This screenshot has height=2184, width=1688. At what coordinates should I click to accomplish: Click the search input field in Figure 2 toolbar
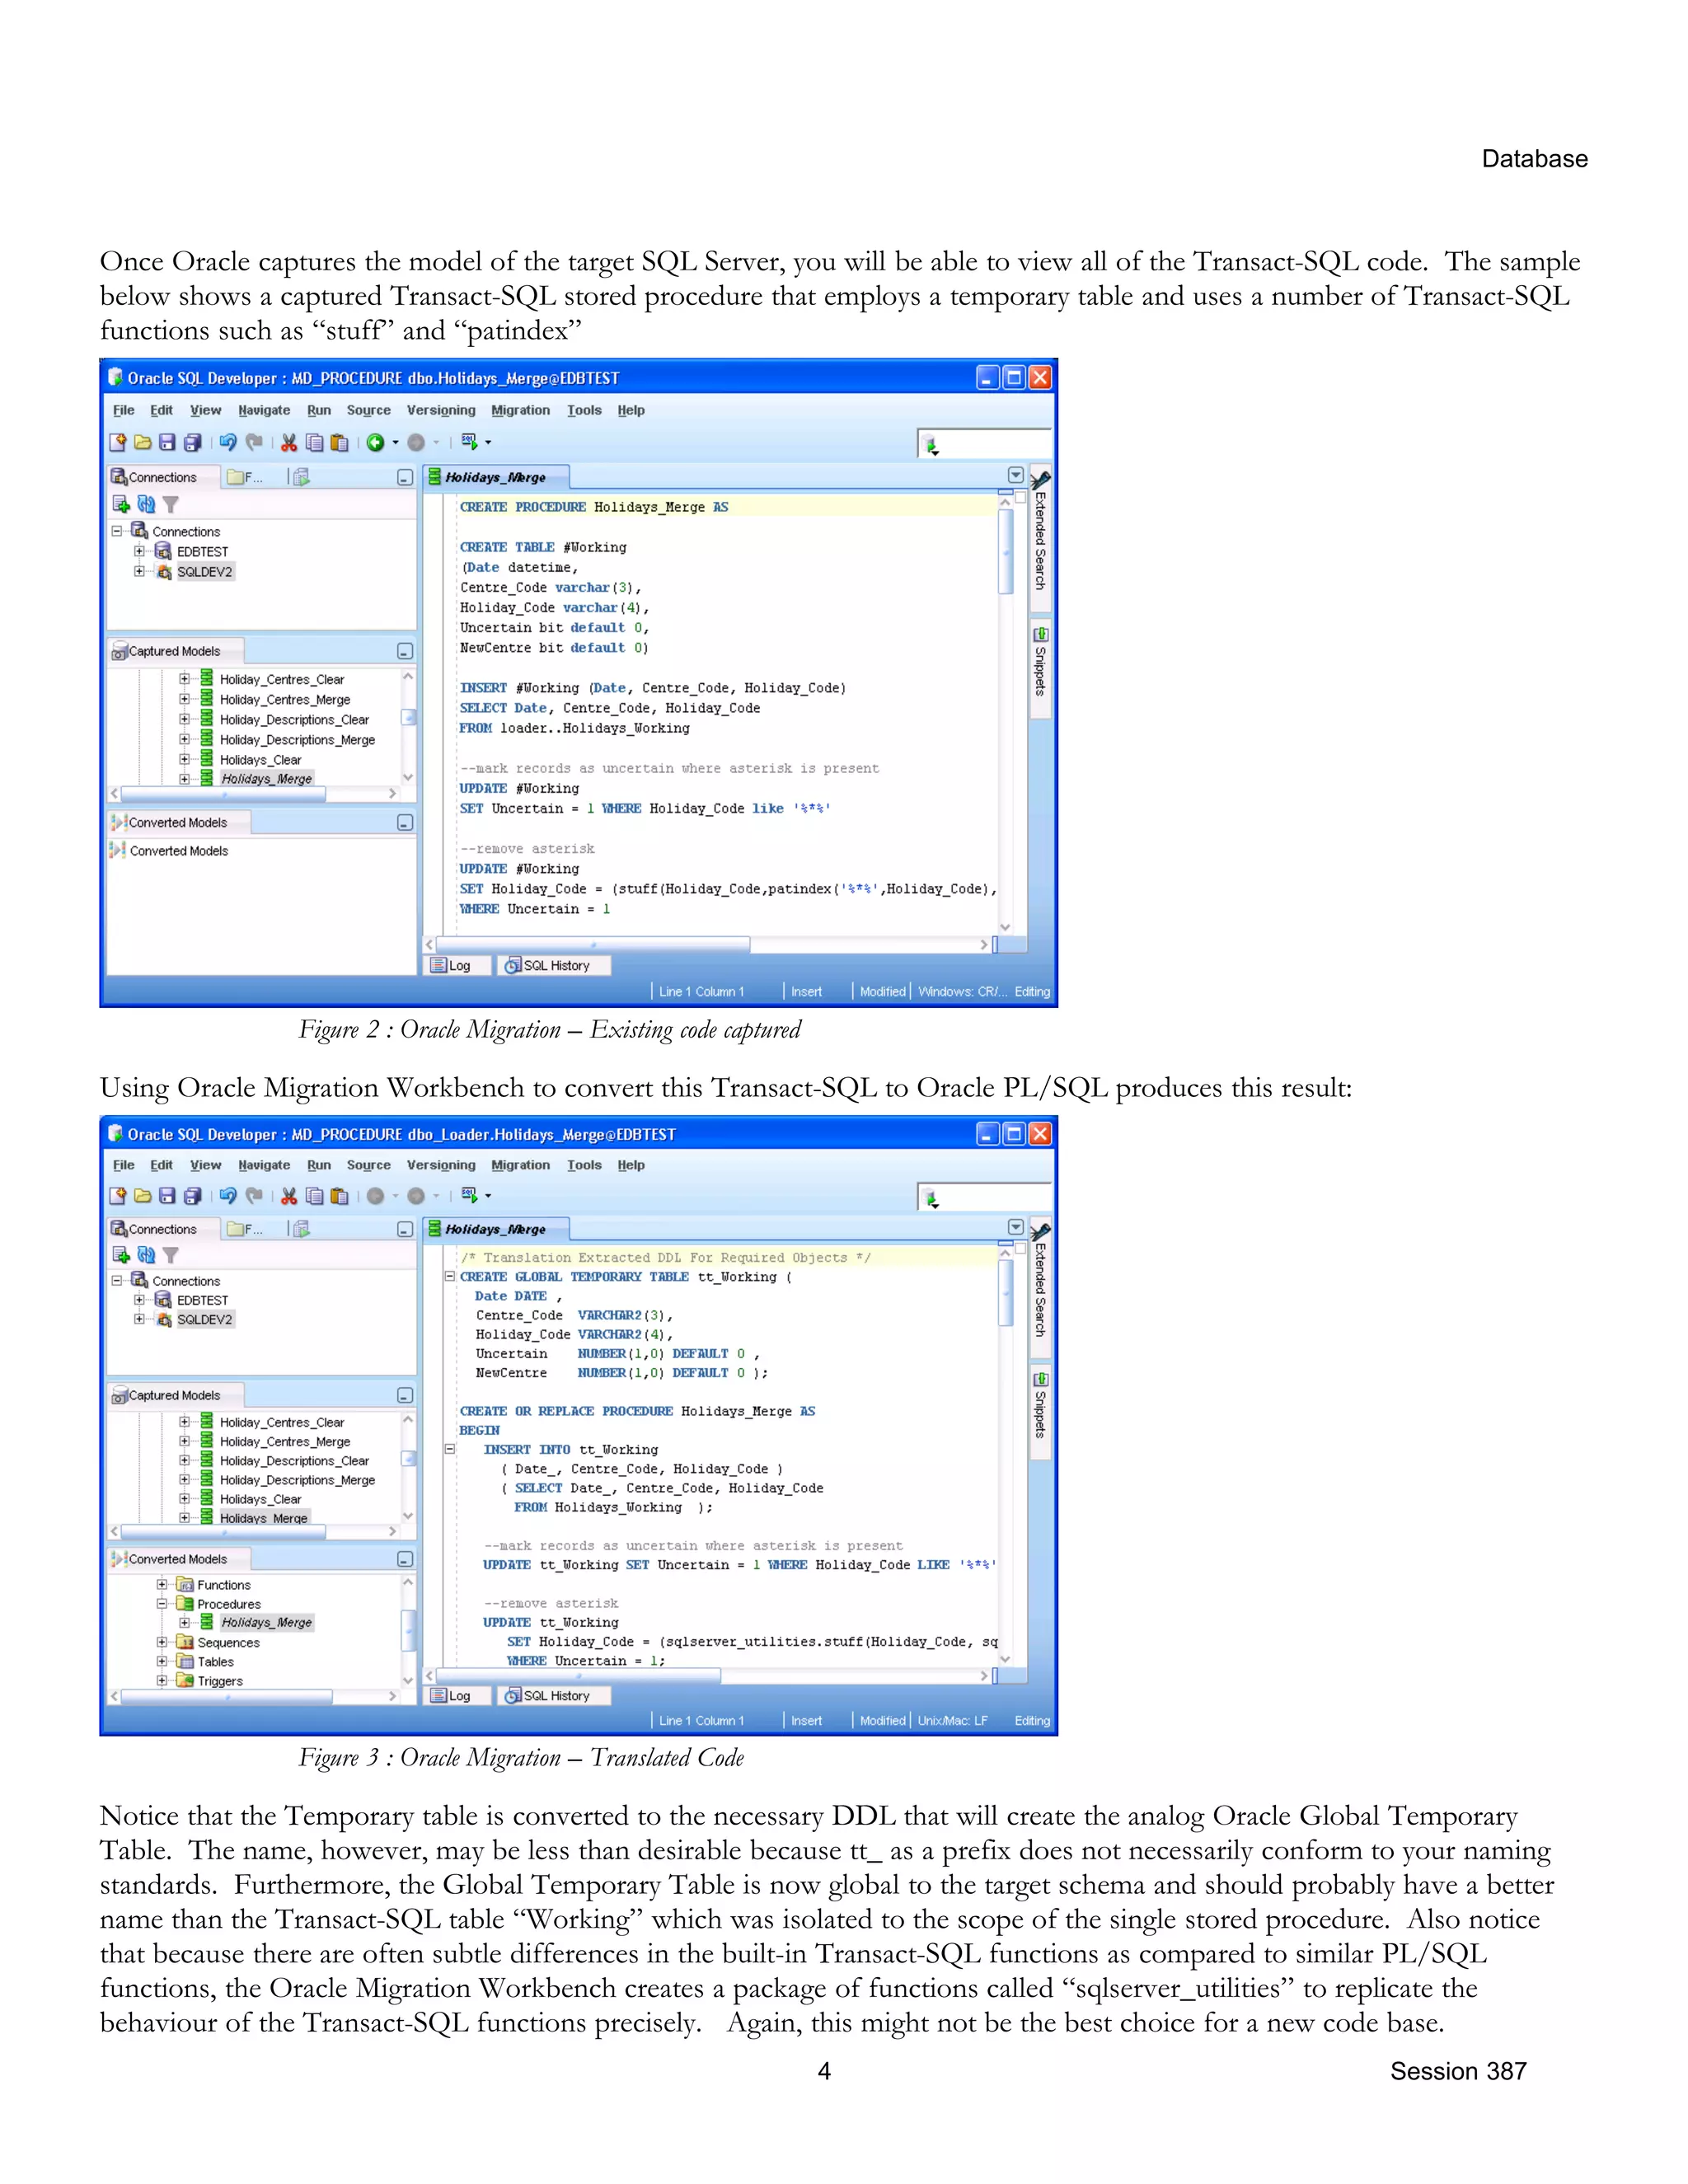click(995, 444)
